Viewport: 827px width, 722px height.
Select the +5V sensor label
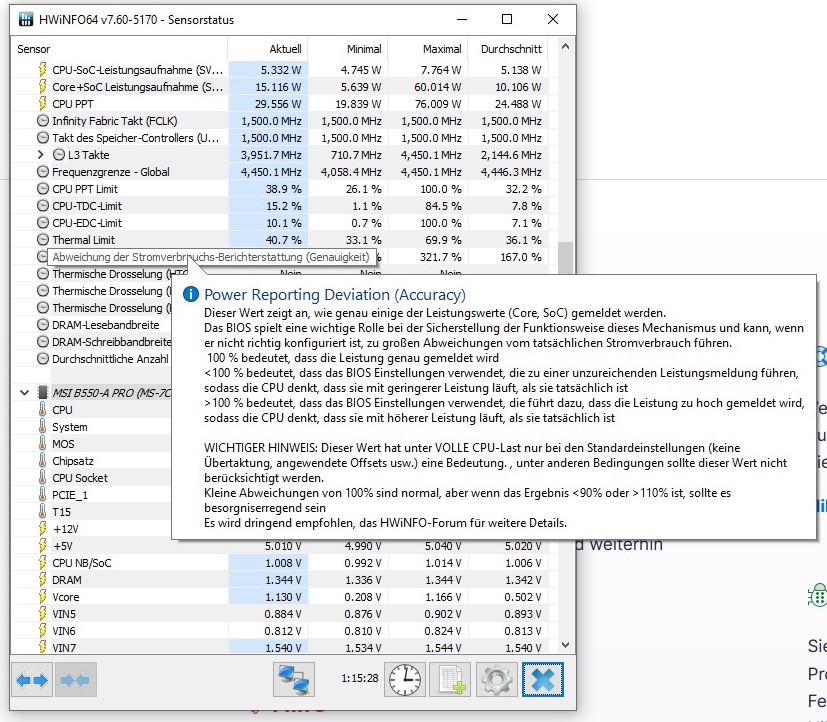[62, 546]
